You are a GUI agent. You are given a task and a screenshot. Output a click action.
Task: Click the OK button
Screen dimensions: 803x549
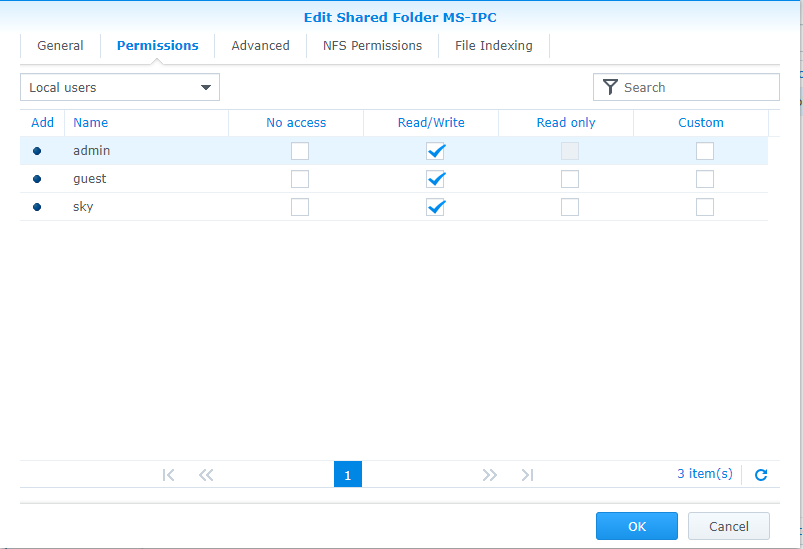tap(637, 526)
